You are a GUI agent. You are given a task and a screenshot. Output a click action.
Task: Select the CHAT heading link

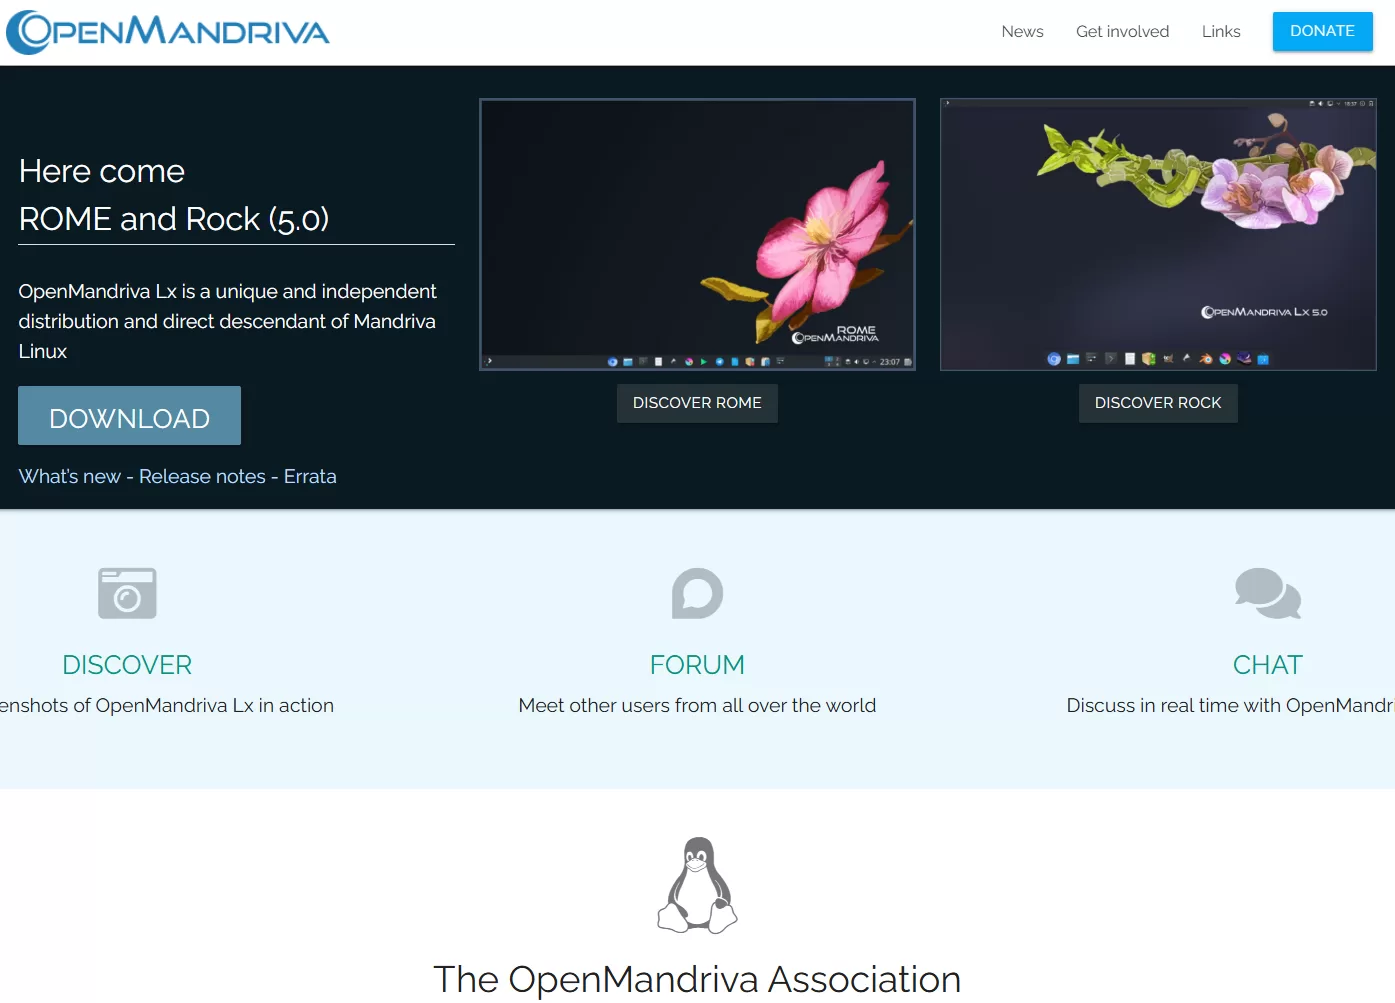(1267, 665)
